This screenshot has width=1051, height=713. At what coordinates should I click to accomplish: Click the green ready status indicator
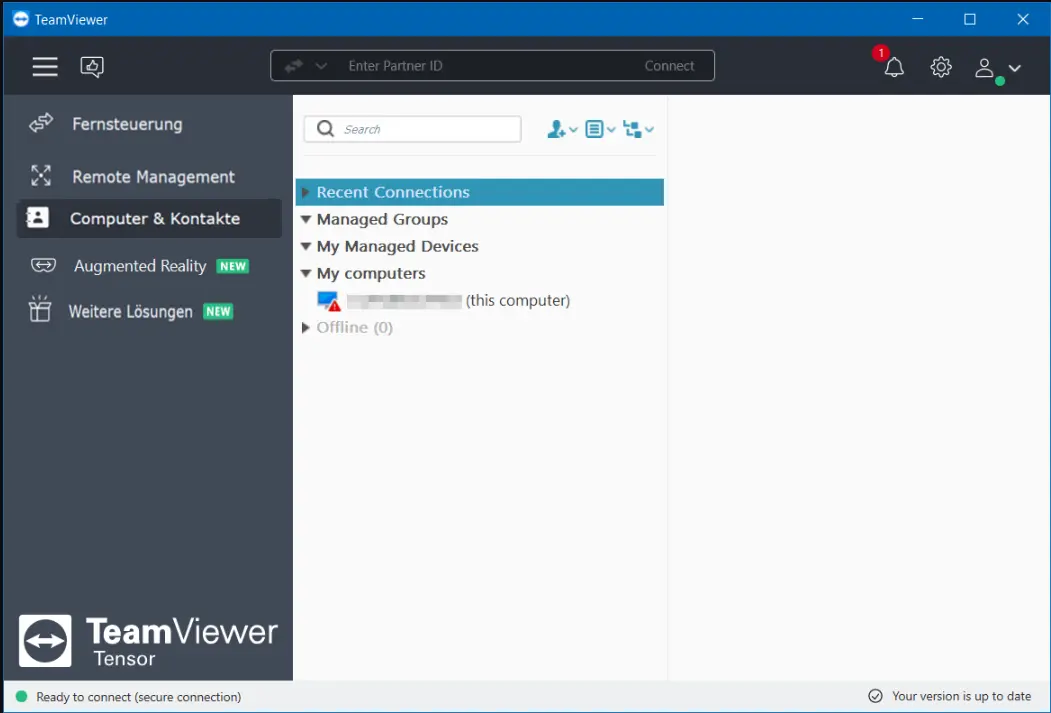(21, 696)
